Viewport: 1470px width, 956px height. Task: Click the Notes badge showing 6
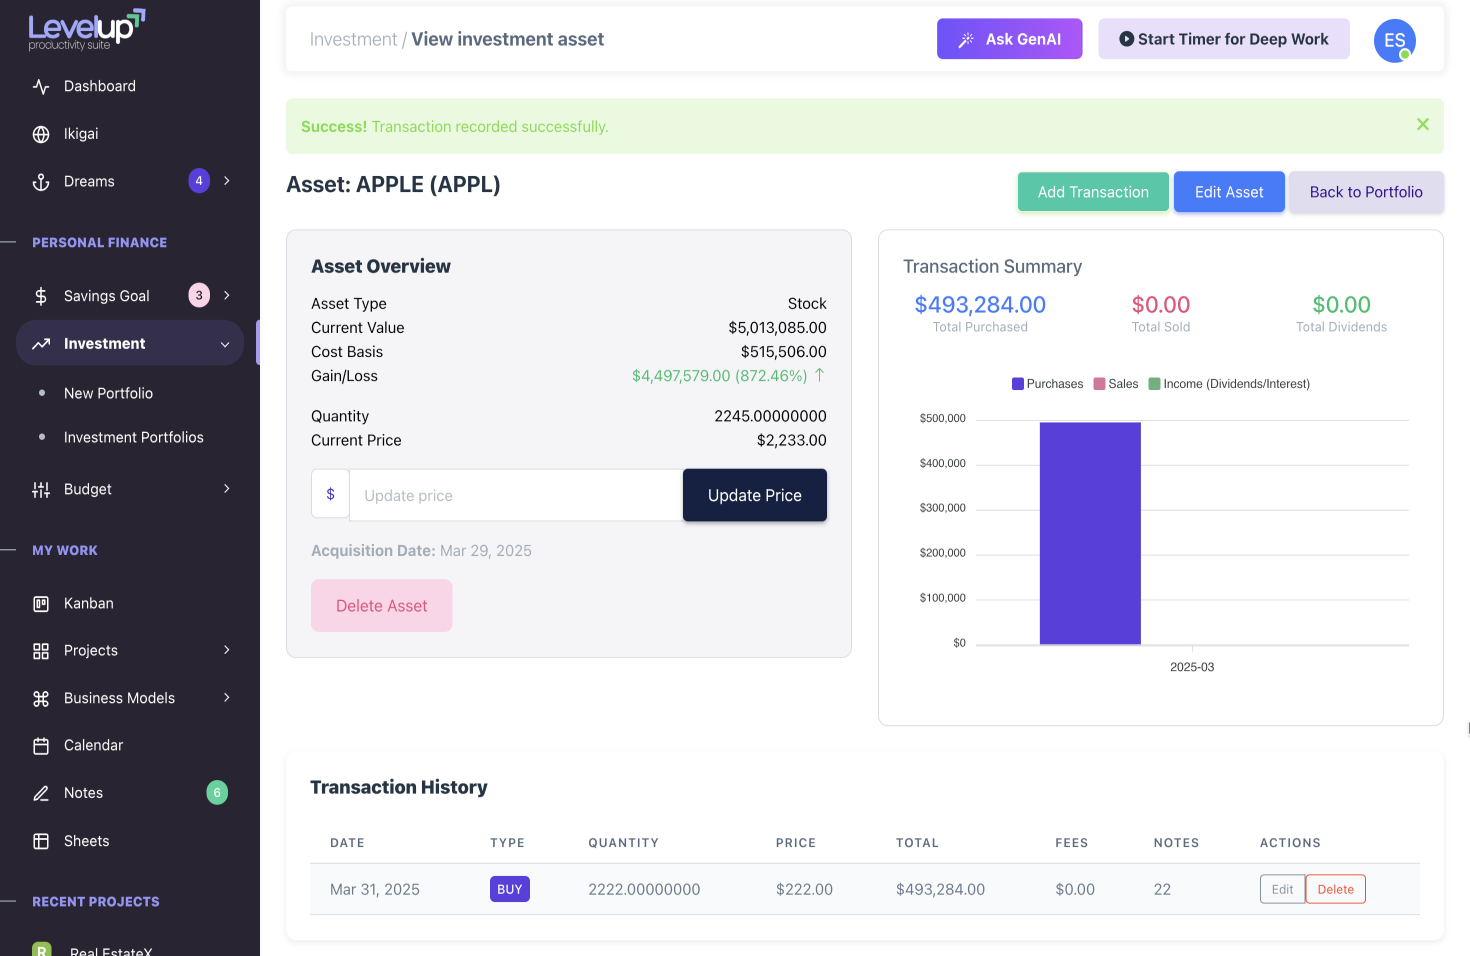217,793
